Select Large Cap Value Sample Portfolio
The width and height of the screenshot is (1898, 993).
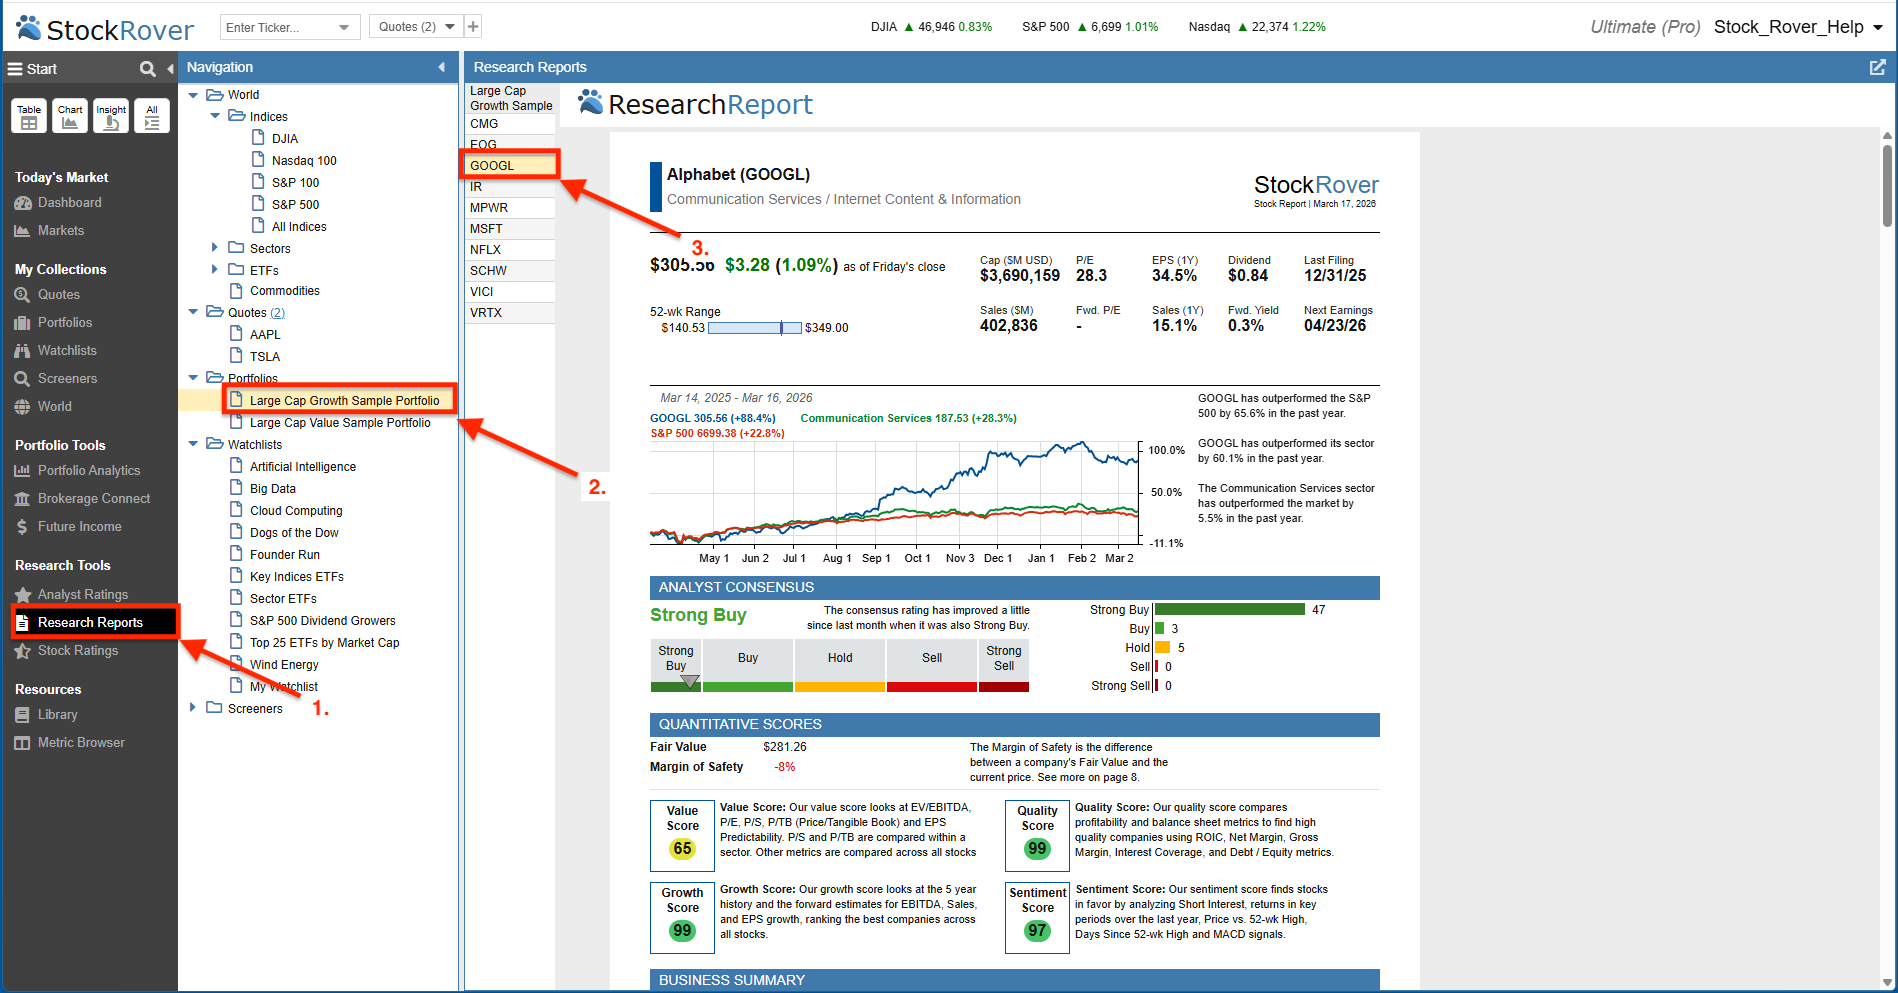[x=340, y=422]
